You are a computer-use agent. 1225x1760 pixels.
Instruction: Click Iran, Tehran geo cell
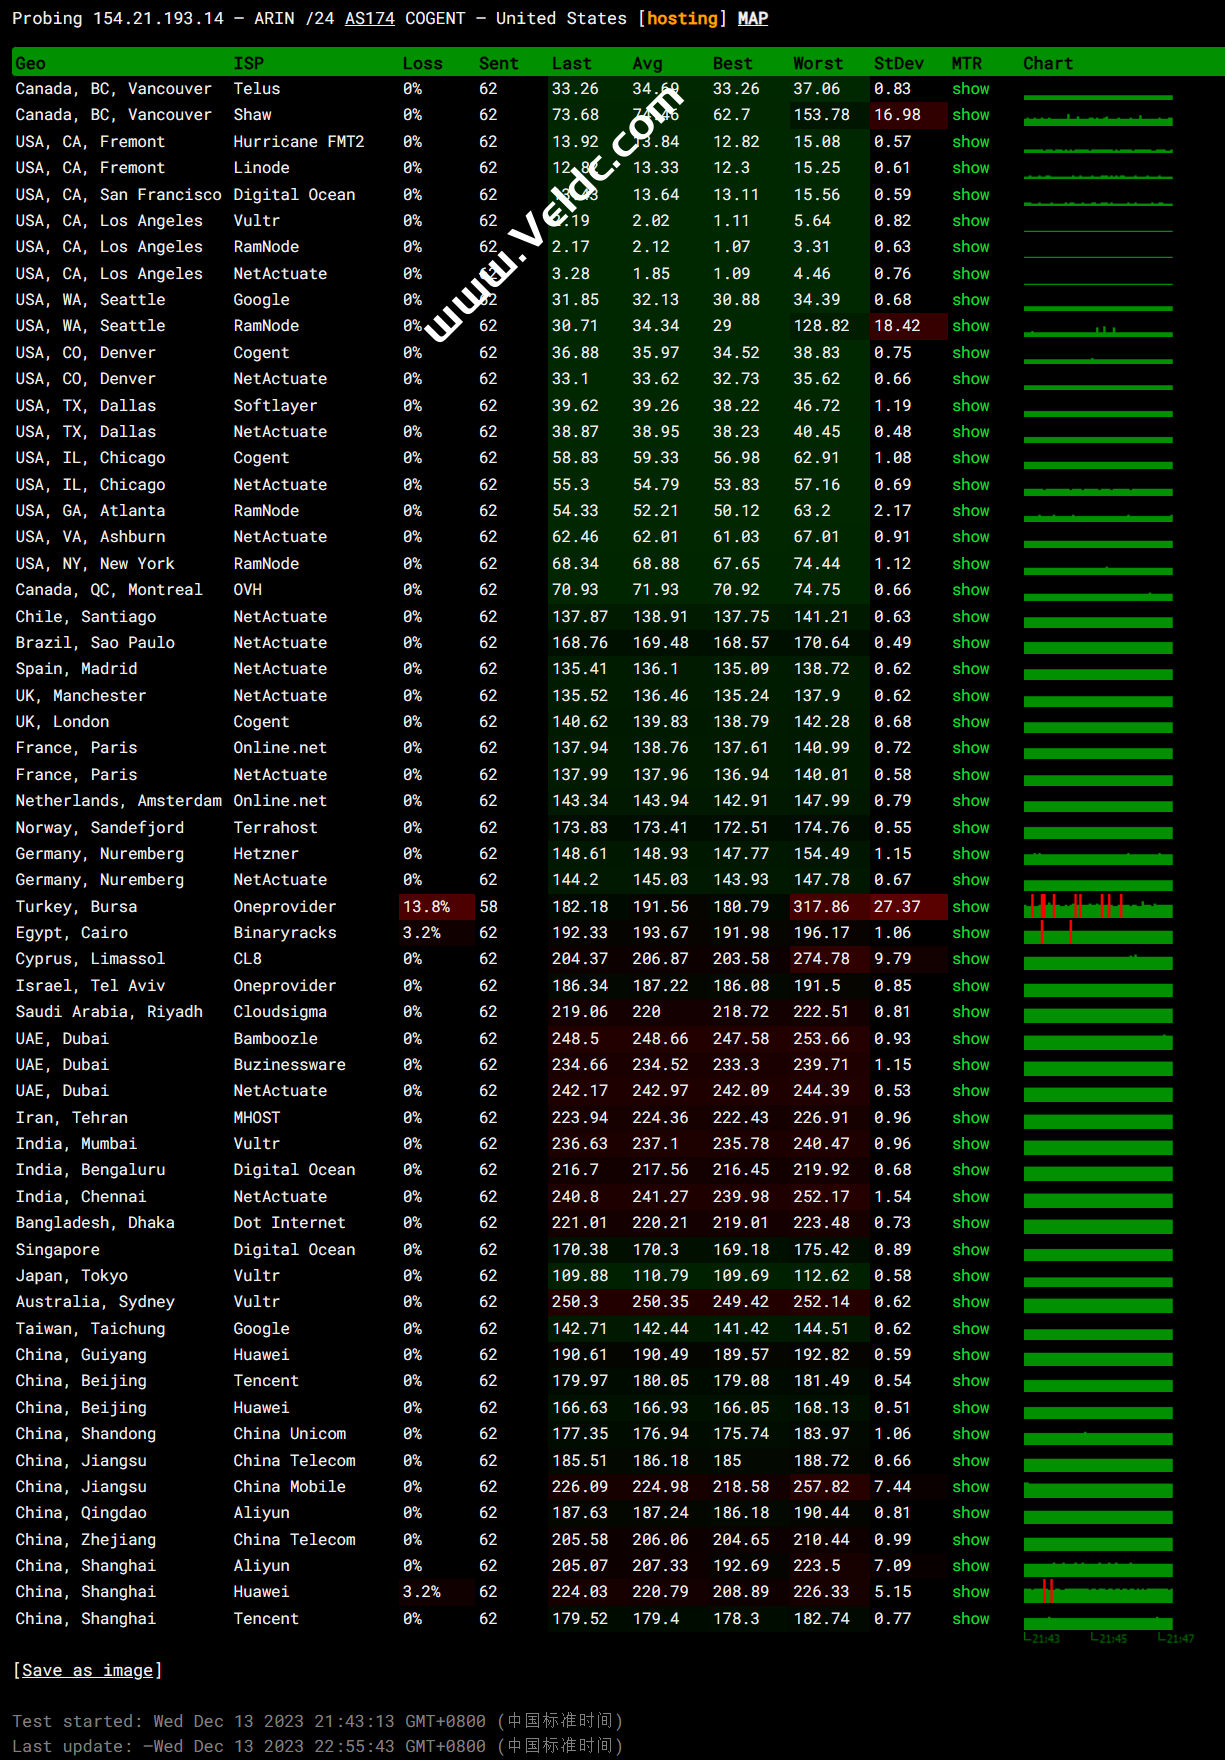point(71,1118)
